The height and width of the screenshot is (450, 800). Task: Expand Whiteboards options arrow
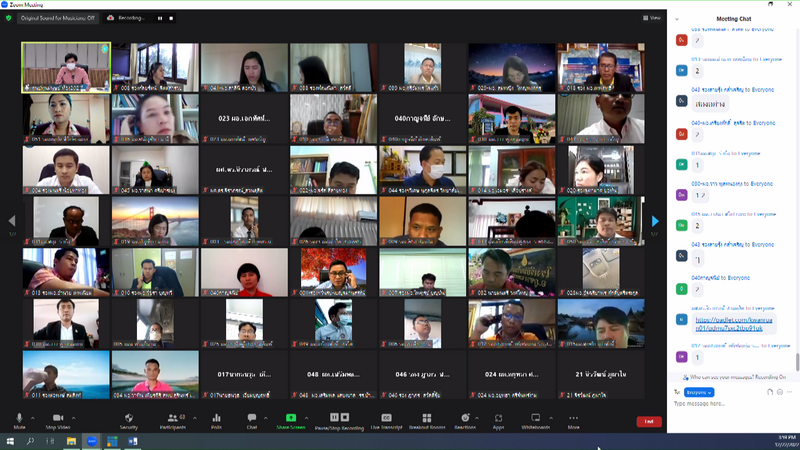[x=551, y=418]
